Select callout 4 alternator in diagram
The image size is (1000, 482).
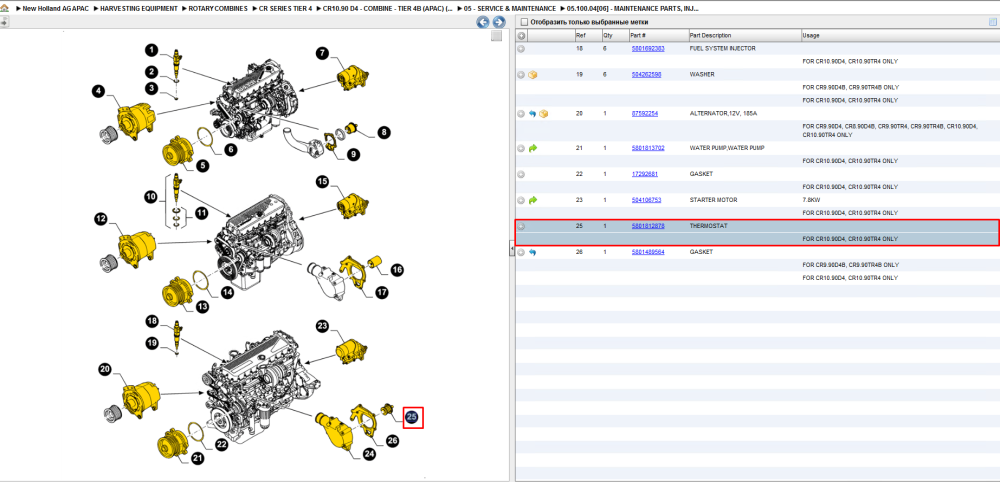[98, 91]
